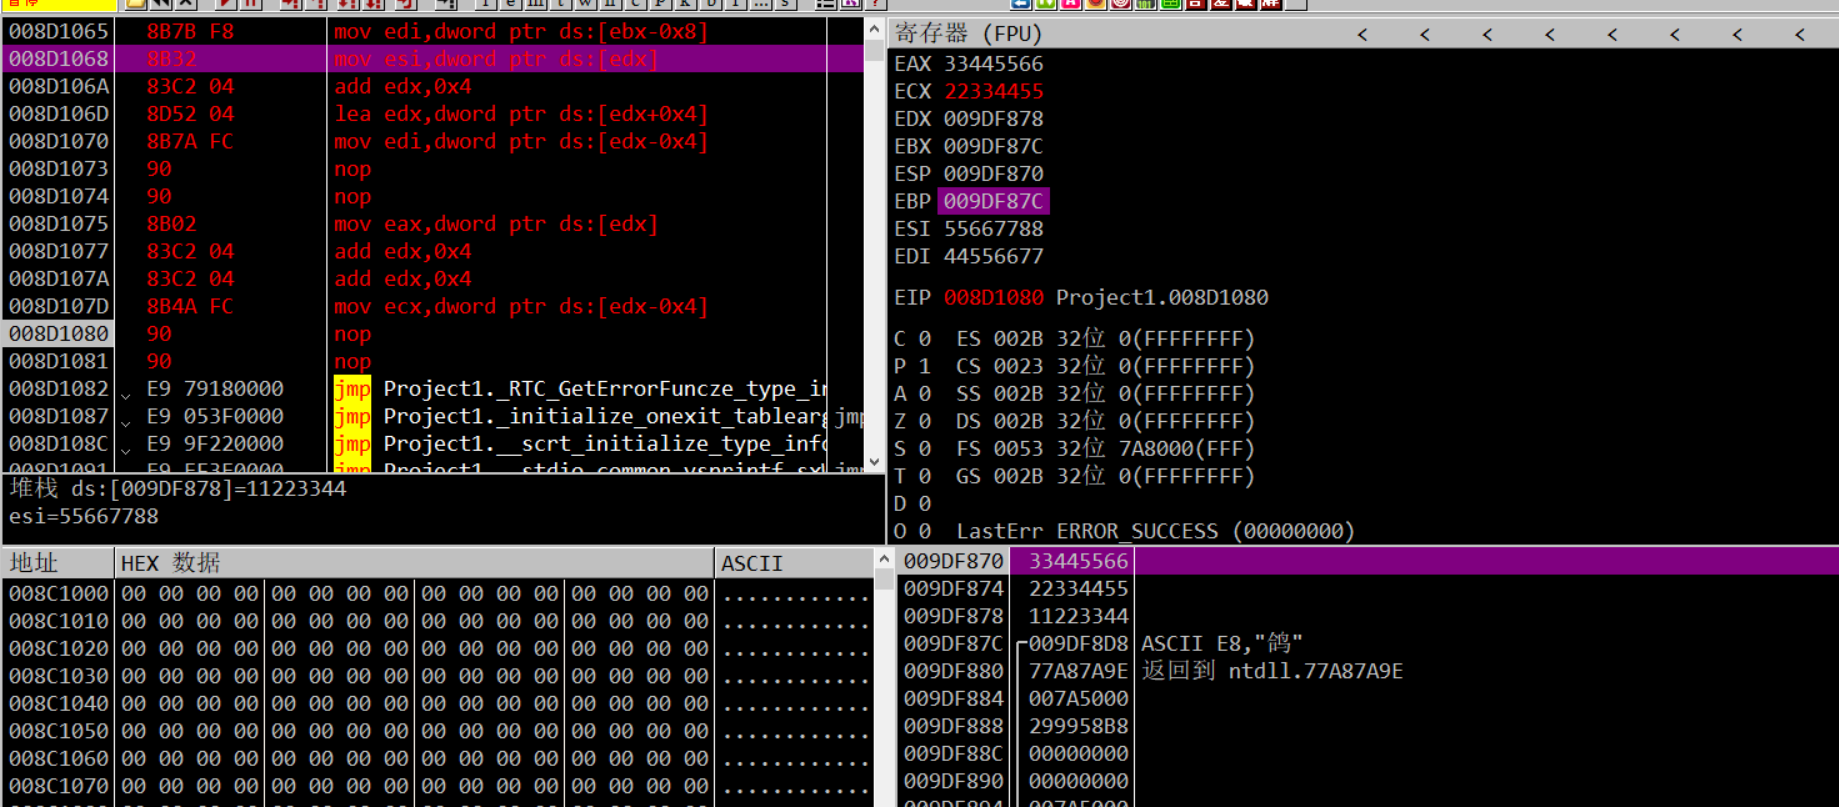The image size is (1839, 807).
Task: Toggle the T trap flag value
Action: [x=924, y=476]
